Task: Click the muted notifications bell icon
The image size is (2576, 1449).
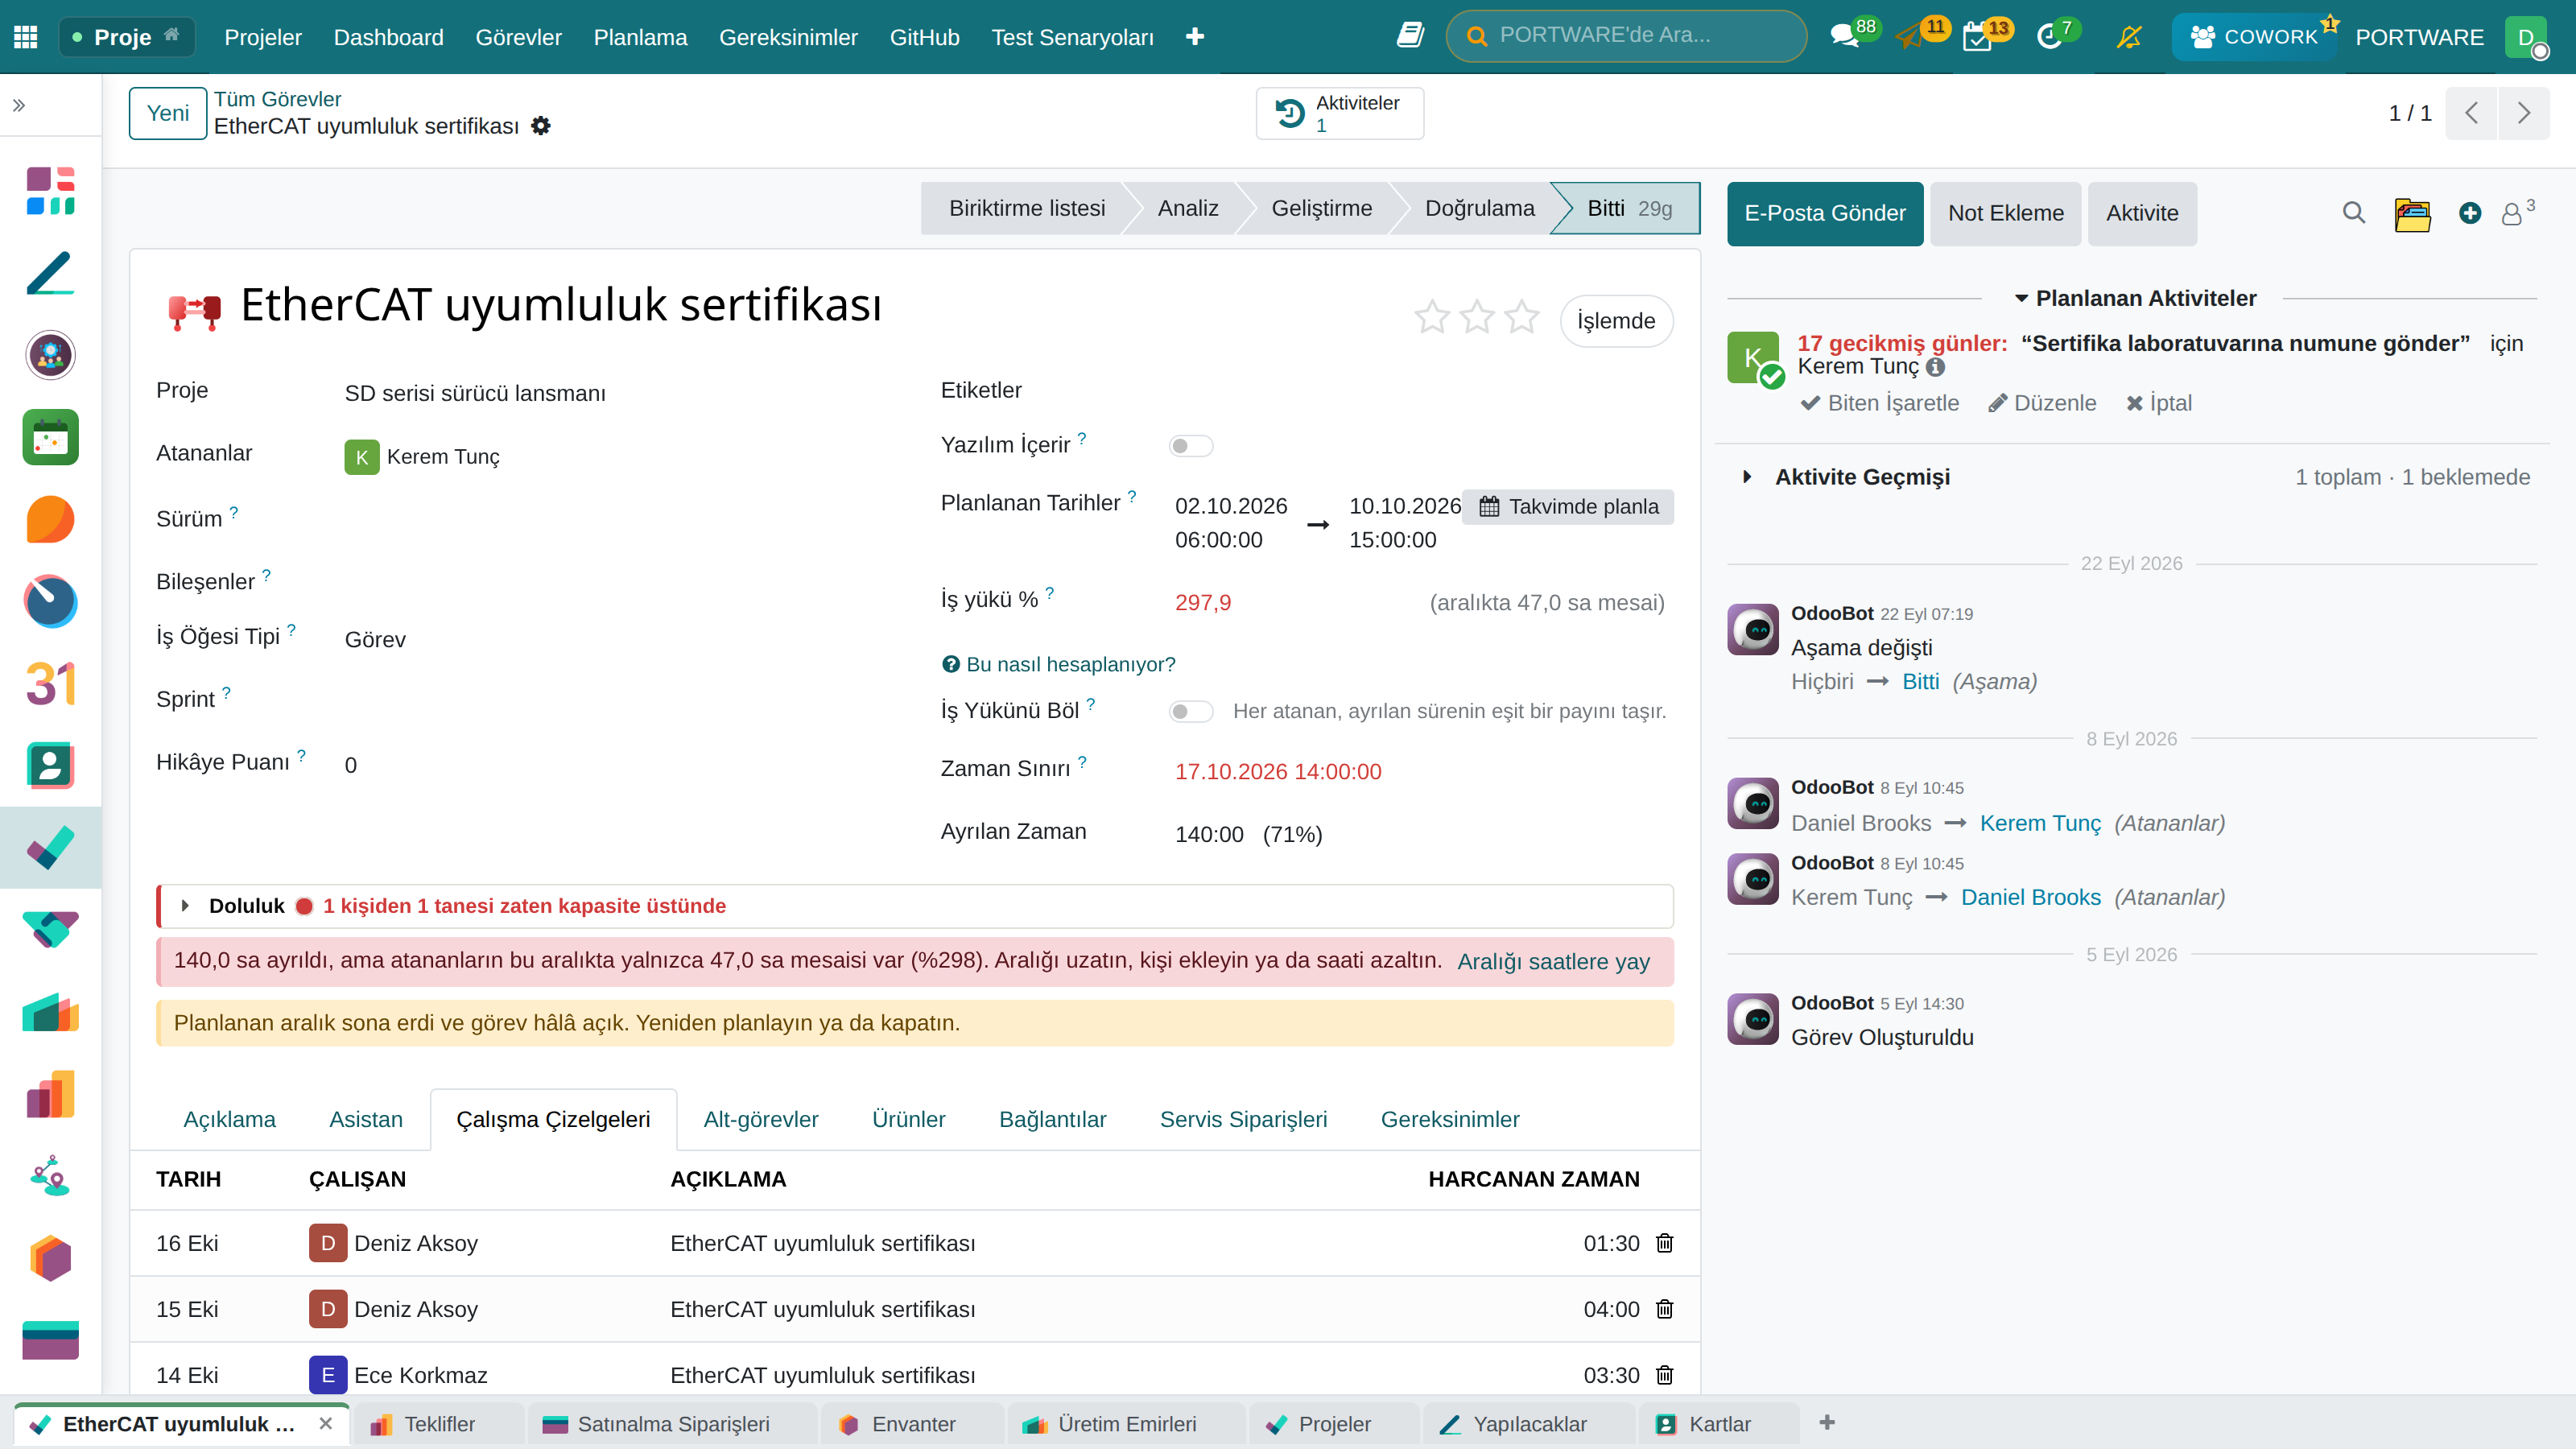Action: 2129,37
